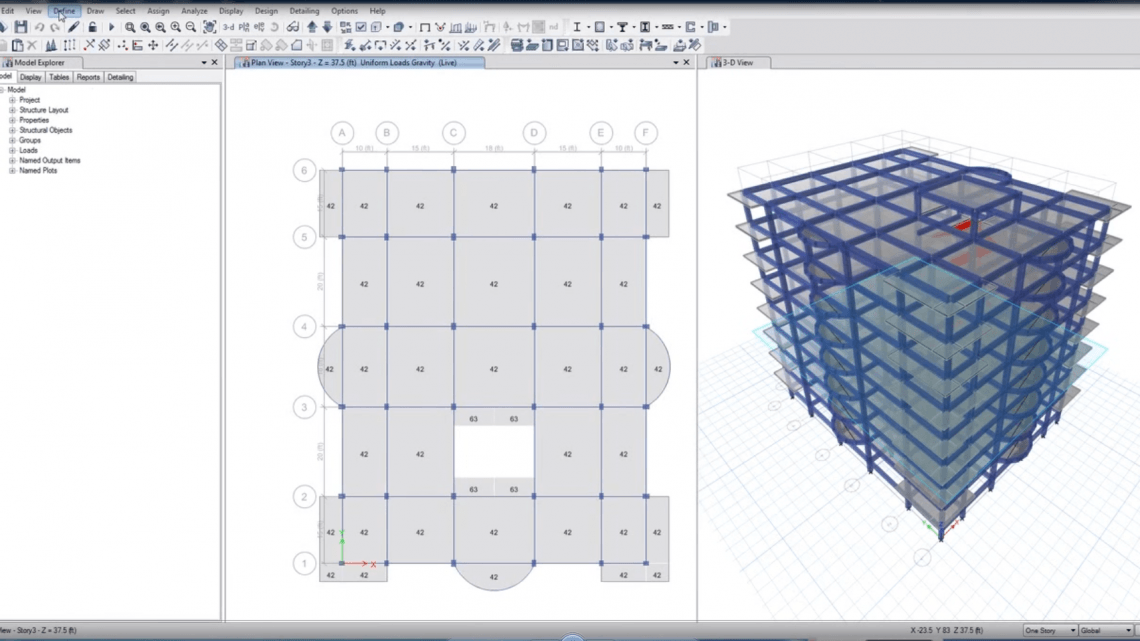This screenshot has width=1140, height=641.
Task: Click the Set 3-d View button
Action: 228,27
